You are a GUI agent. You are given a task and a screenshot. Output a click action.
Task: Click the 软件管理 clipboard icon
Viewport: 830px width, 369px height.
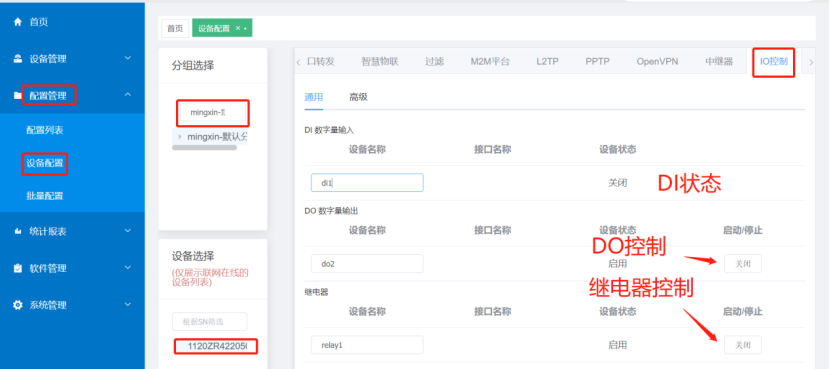18,268
